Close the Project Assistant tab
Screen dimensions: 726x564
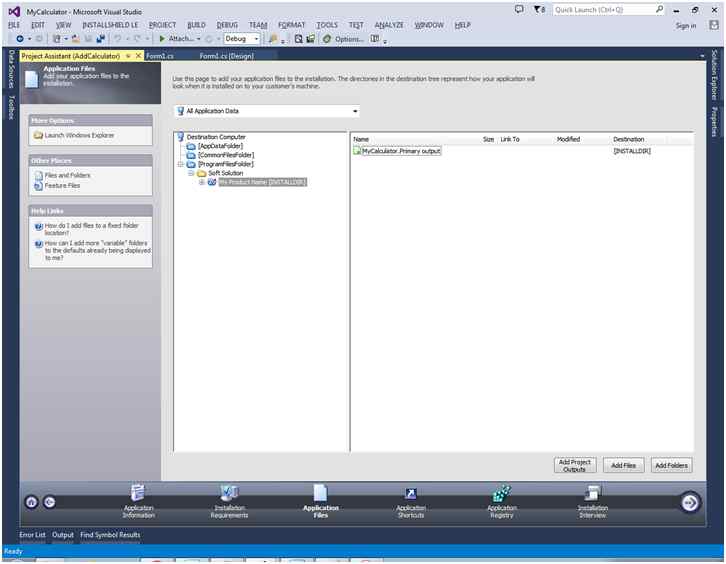tap(138, 56)
